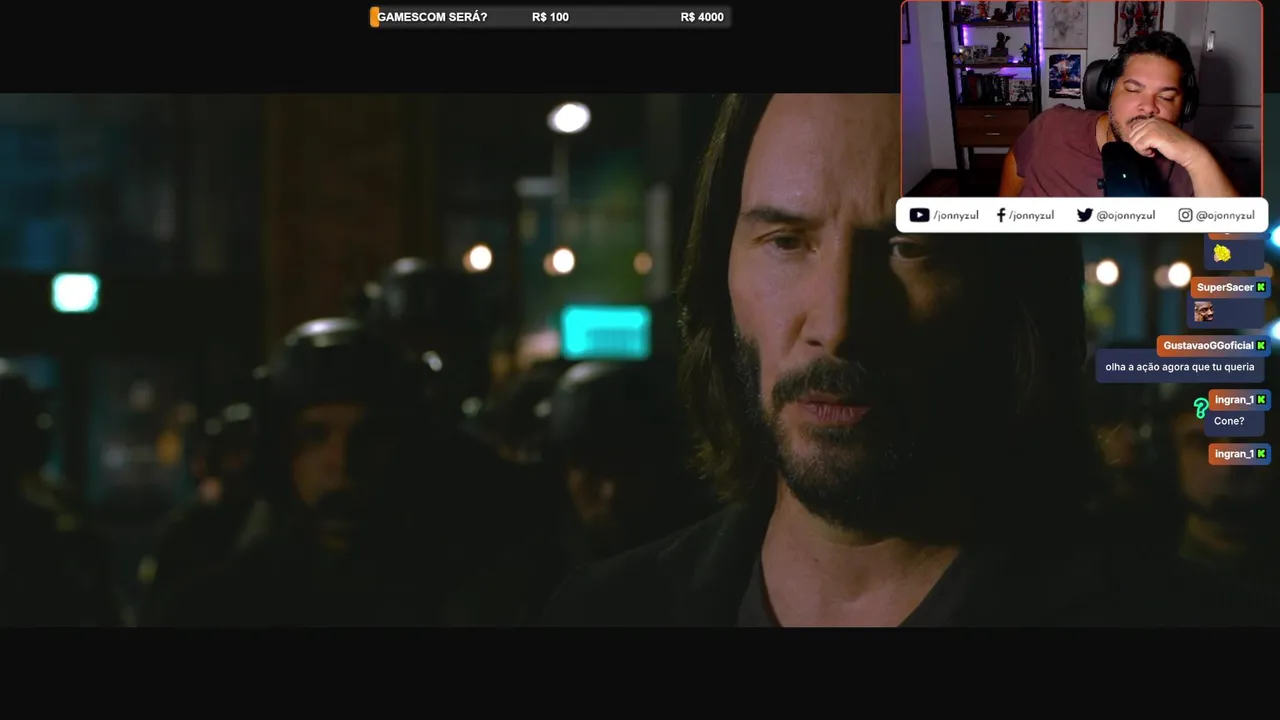Screen dimensions: 1280x720
Task: Click the streamer webcam feed
Action: point(1082,99)
